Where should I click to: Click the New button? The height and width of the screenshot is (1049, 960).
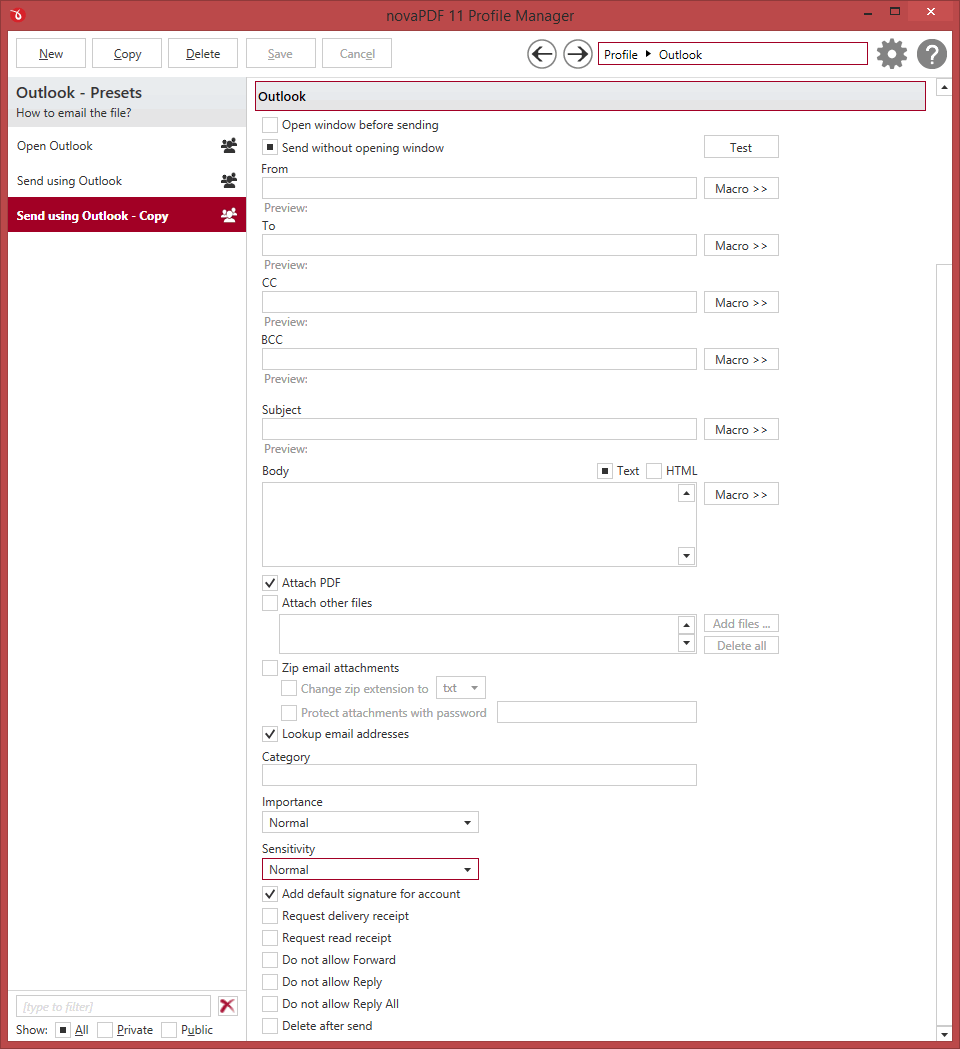pyautogui.click(x=51, y=54)
